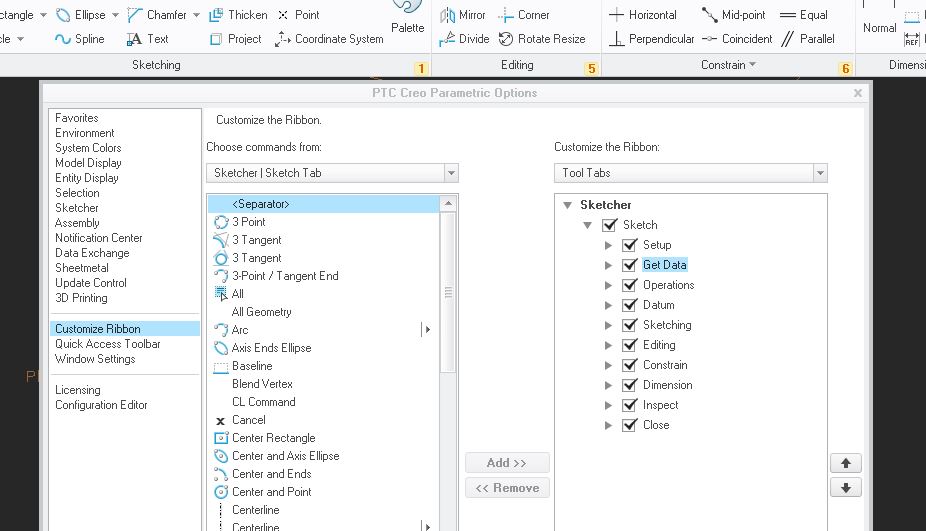Image resolution: width=926 pixels, height=531 pixels.
Task: Select 3 Point circle command in list
Action: click(324, 222)
